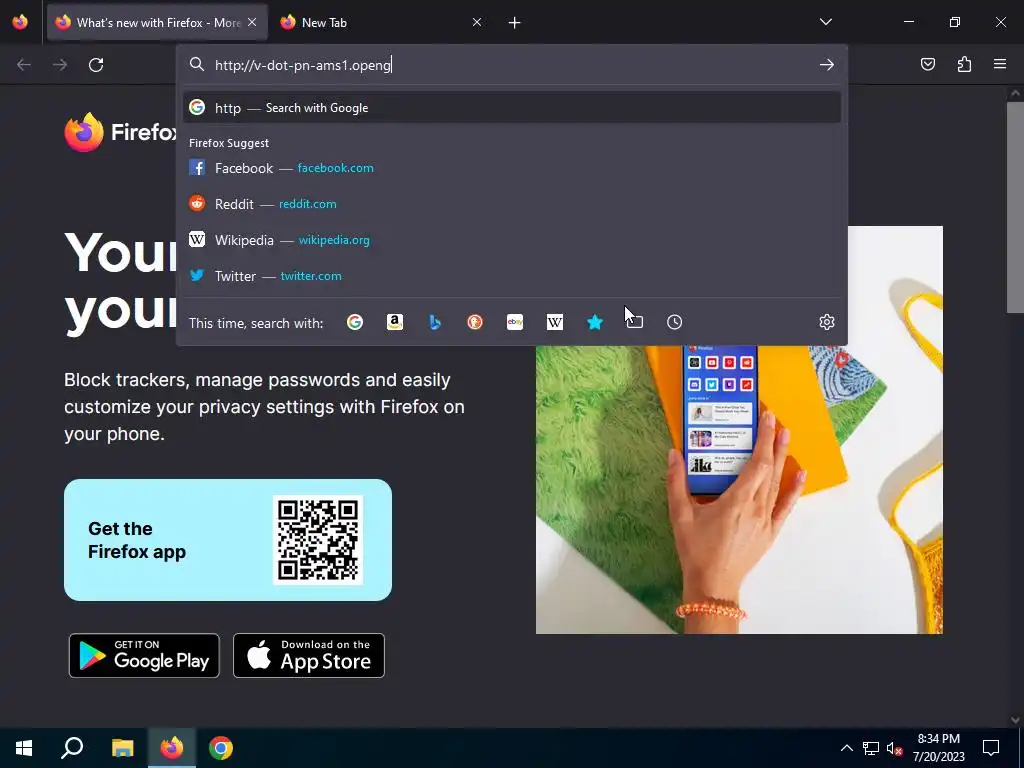Open the Save to Pocket icon
The image size is (1024, 768).
(927, 65)
